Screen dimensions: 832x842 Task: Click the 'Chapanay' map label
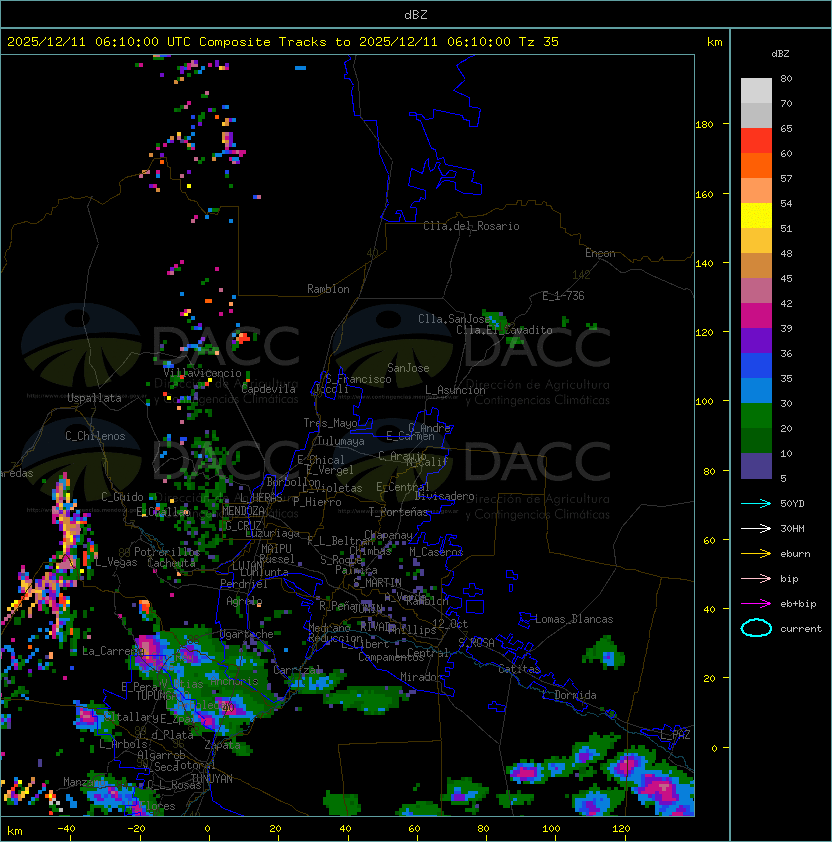point(388,535)
